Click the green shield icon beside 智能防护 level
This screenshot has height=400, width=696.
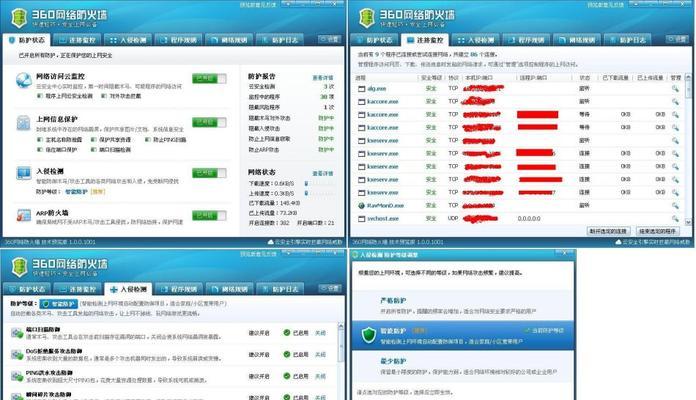point(368,335)
